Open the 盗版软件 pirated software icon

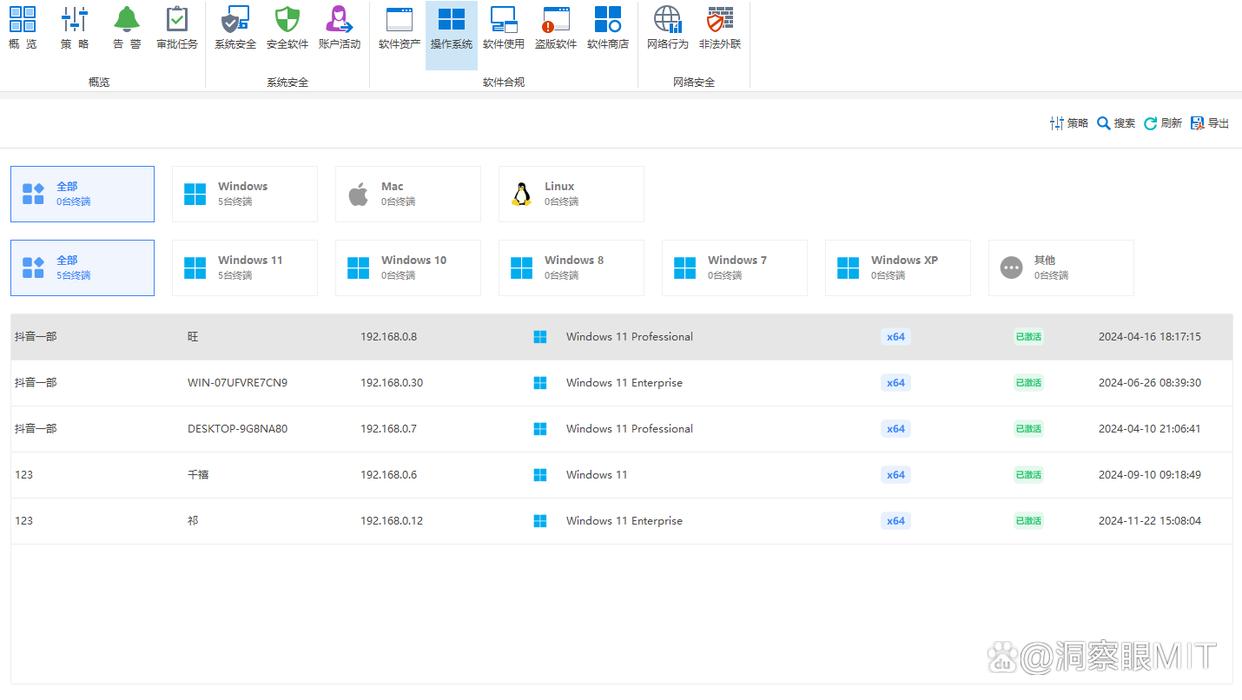point(555,28)
